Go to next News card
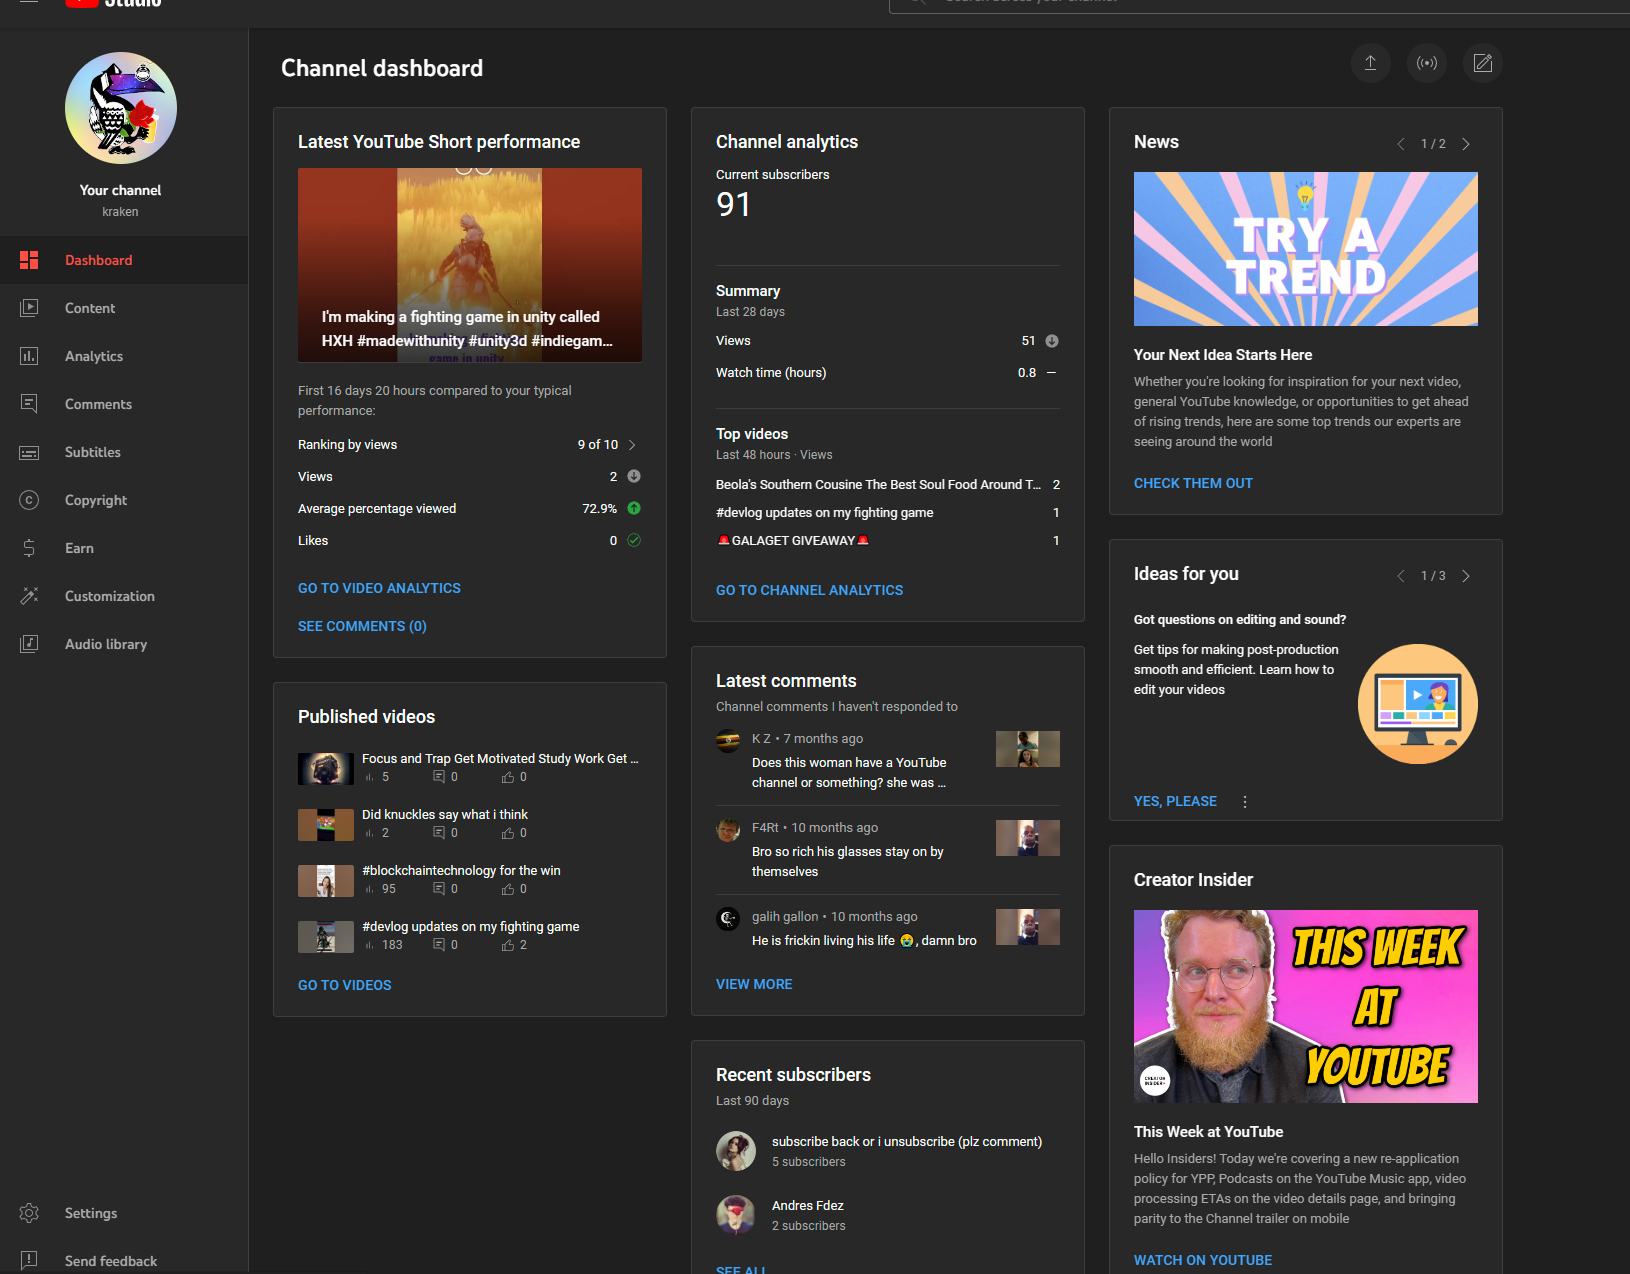 (1466, 144)
